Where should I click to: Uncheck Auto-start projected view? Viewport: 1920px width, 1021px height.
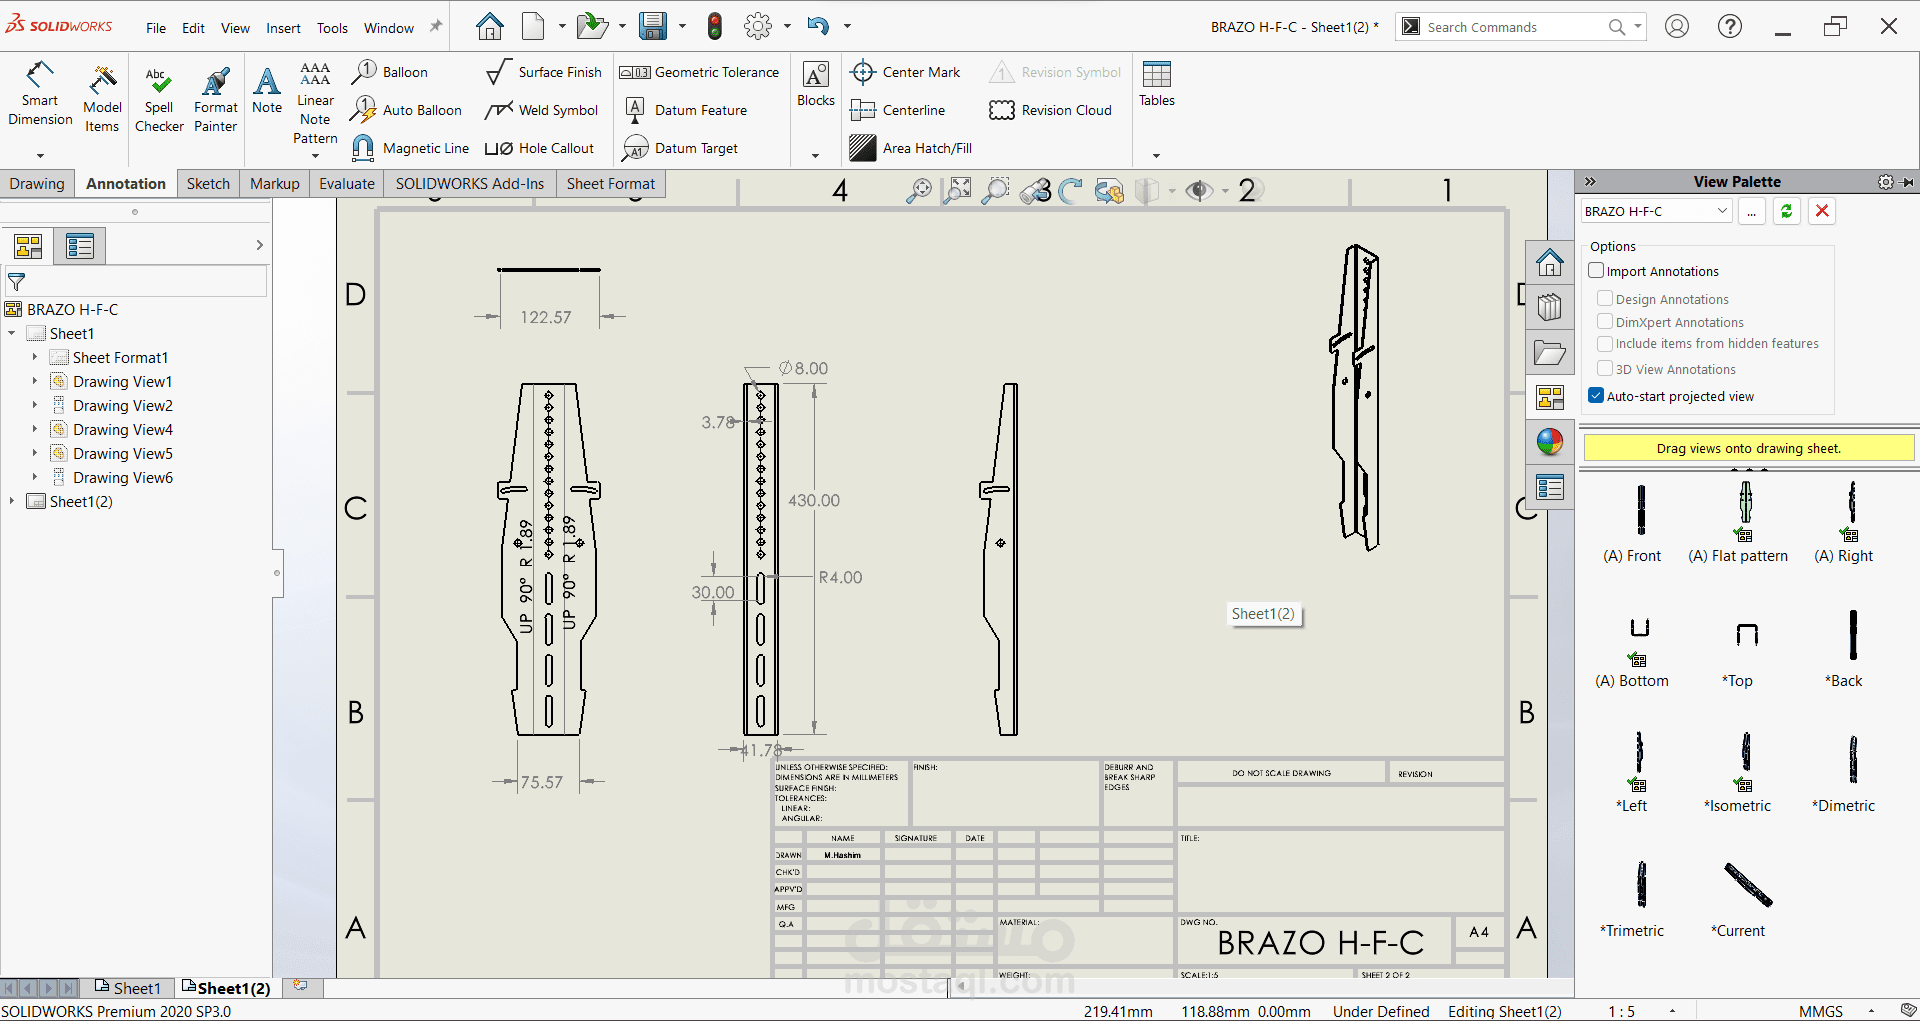tap(1596, 396)
